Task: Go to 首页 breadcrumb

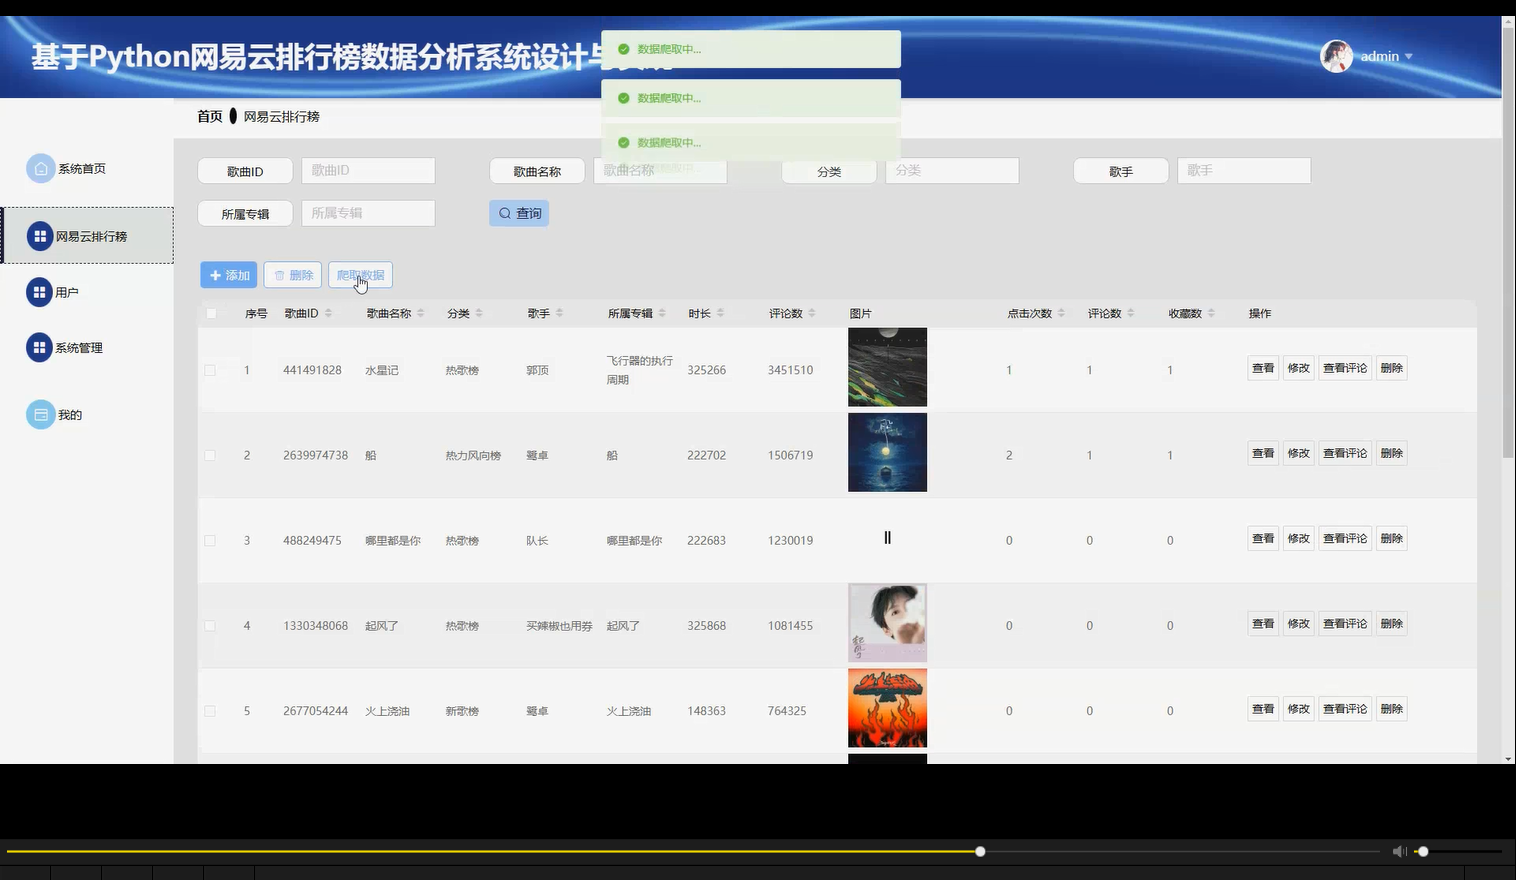Action: coord(210,116)
